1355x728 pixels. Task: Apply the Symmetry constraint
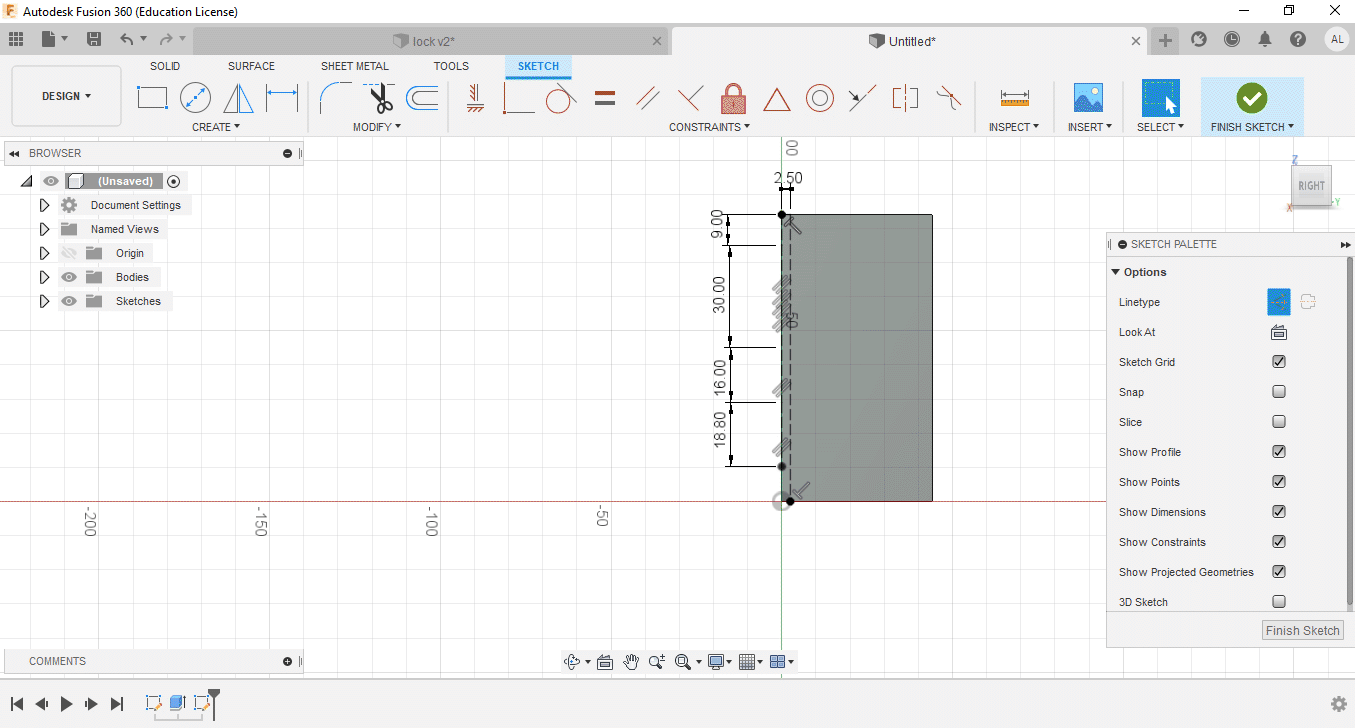pos(905,98)
